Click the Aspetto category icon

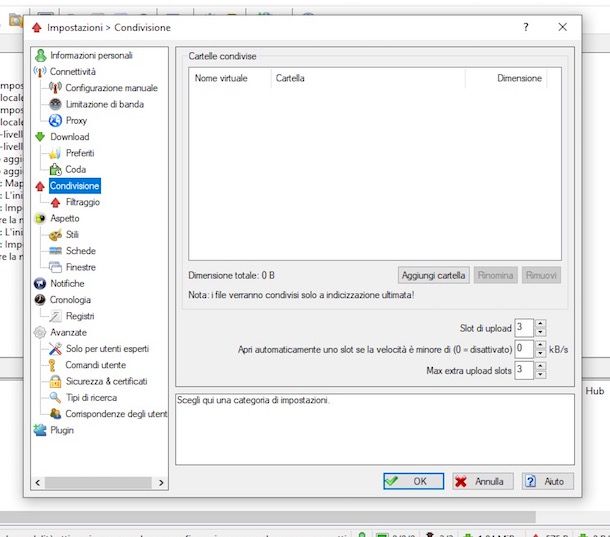pyautogui.click(x=40, y=218)
